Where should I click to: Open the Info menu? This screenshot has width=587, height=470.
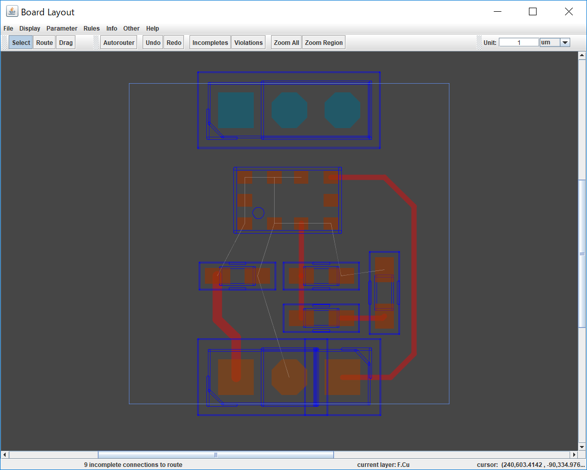[x=112, y=28]
